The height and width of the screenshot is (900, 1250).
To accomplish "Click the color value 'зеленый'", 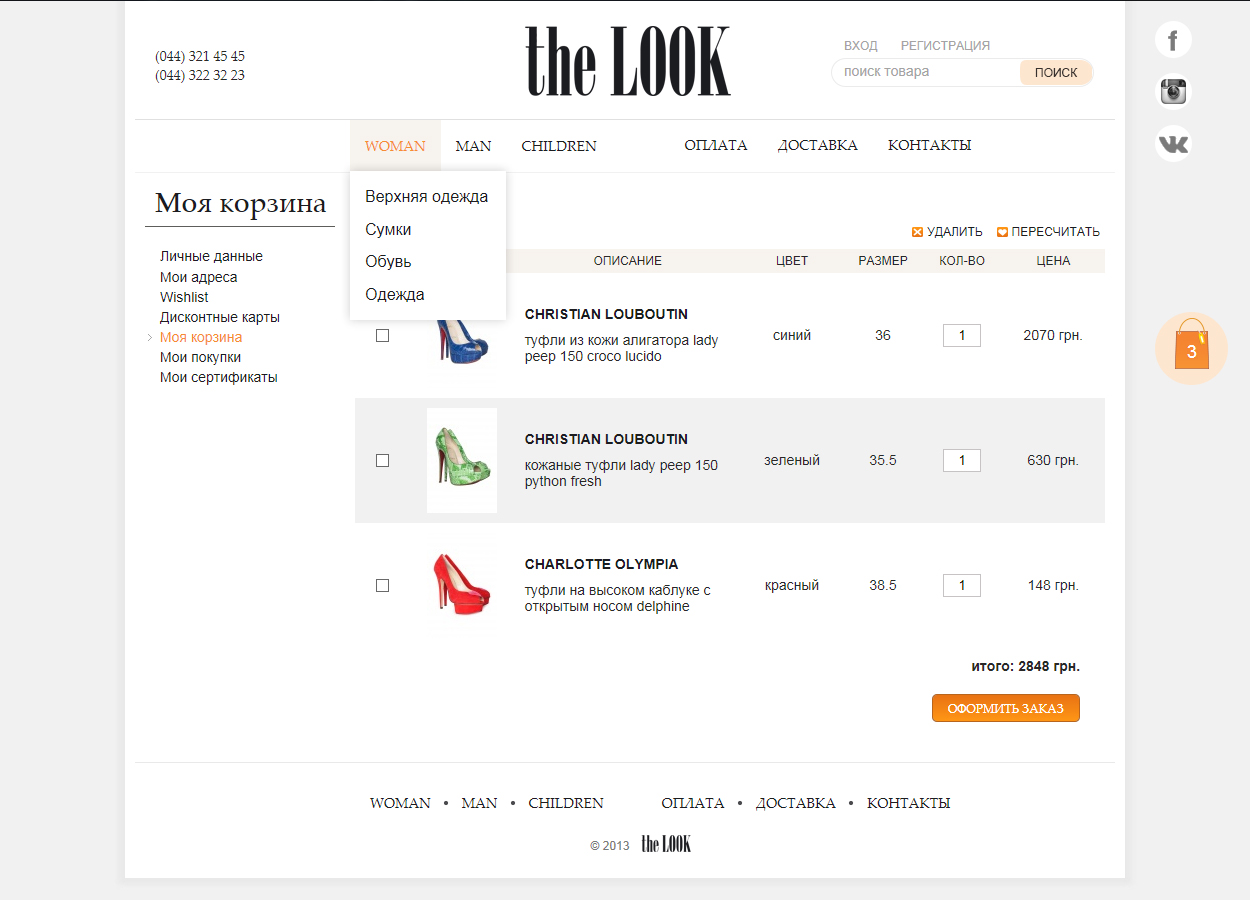I will coord(792,461).
